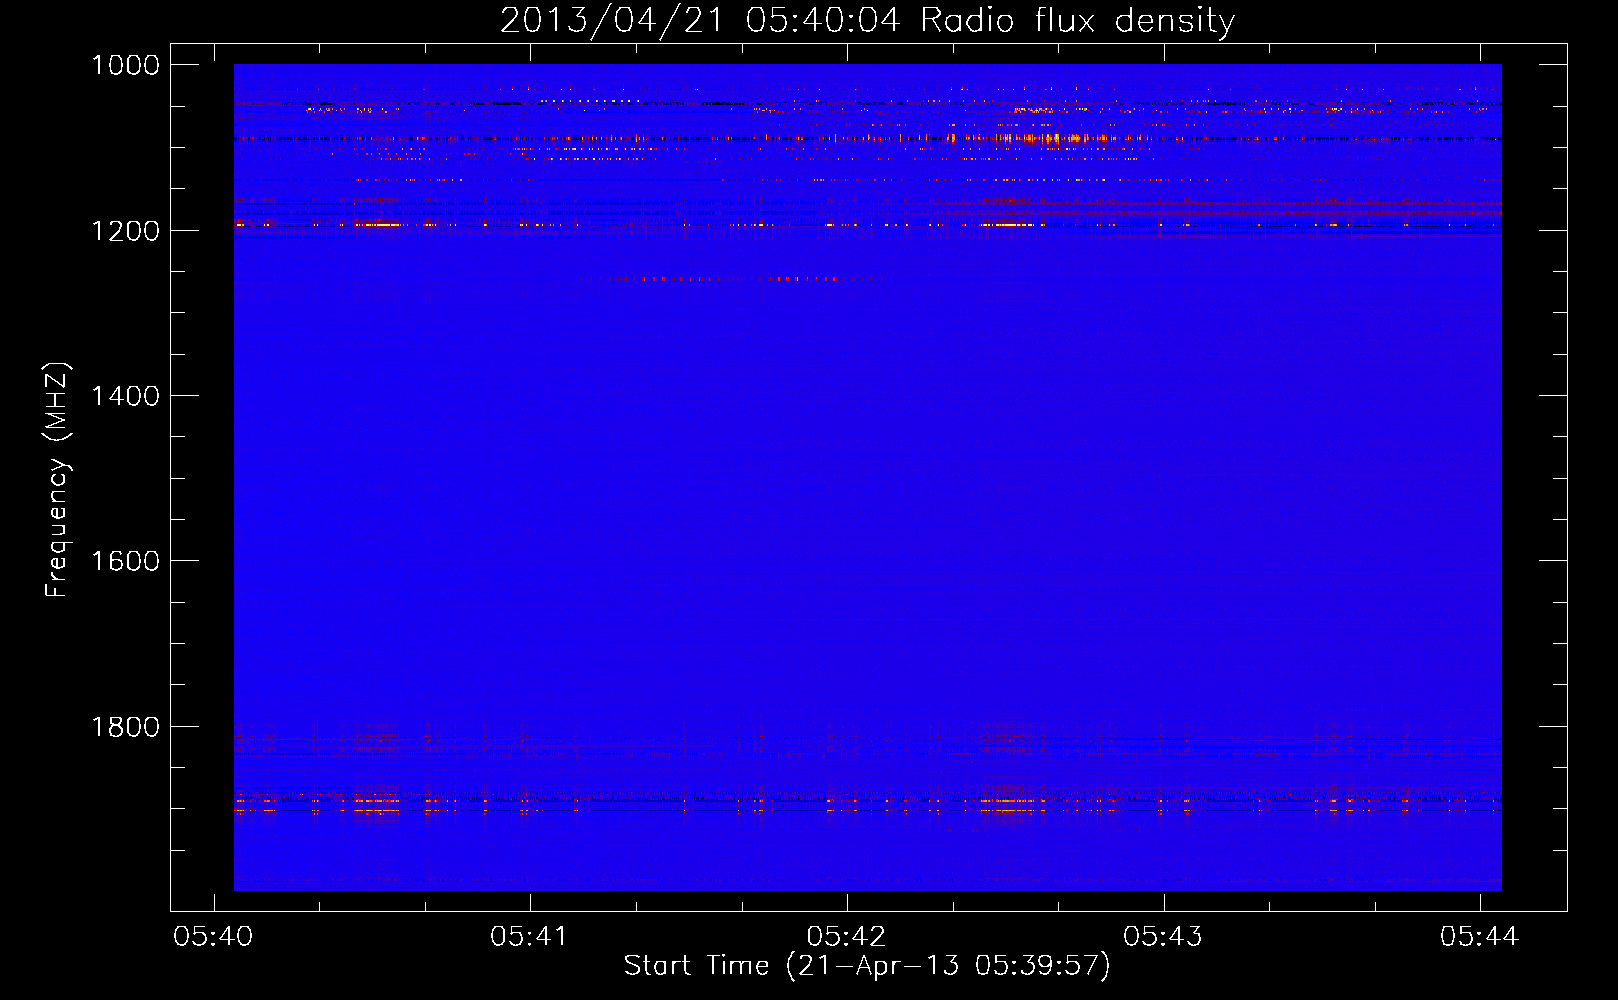Image resolution: width=1618 pixels, height=1000 pixels.
Task: Click the 05:40 time tick label
Action: (213, 937)
